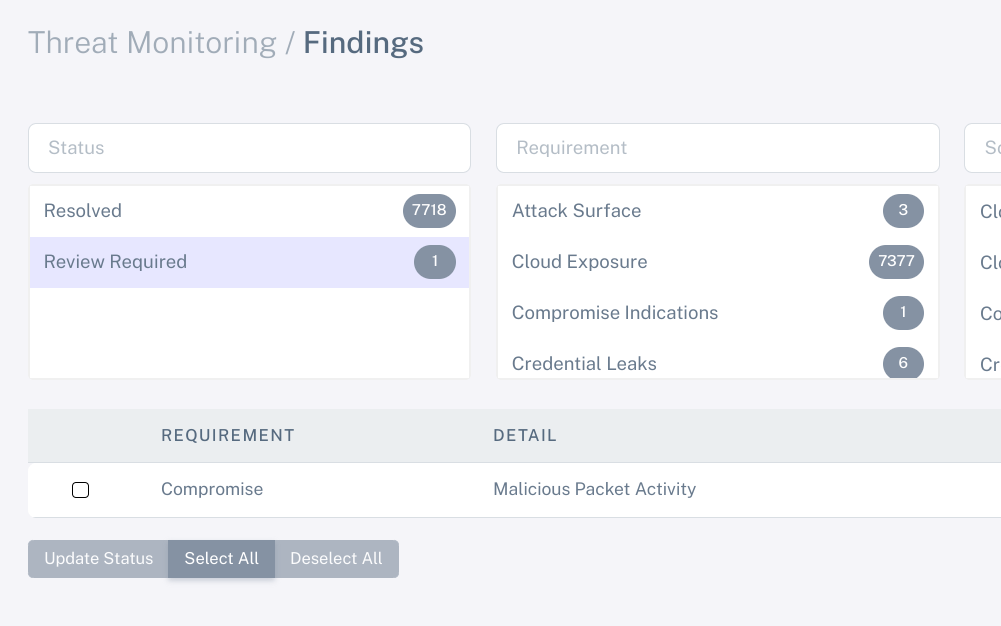This screenshot has width=1001, height=626.
Task: Filter by Compromise Indications requirement
Action: tap(718, 313)
